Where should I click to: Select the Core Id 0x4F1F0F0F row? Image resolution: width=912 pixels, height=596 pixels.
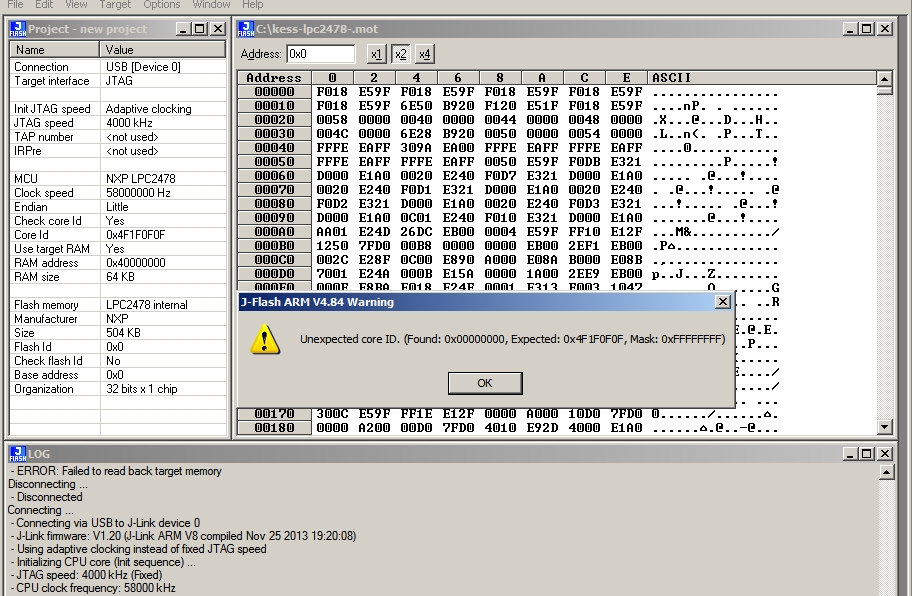(118, 235)
